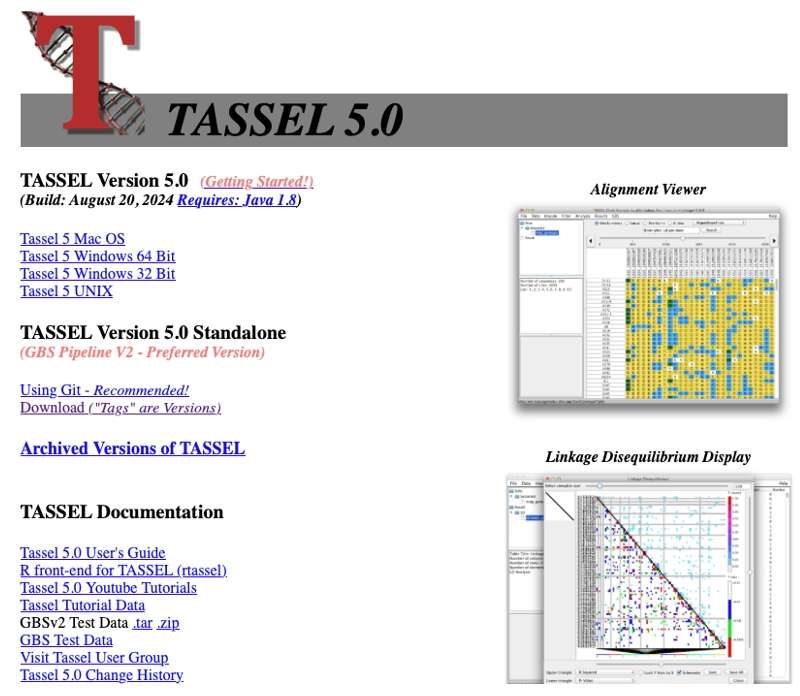Image resolution: width=800 pixels, height=696 pixels.
Task: Click the TASSEL Documentation heading
Action: tap(122, 512)
